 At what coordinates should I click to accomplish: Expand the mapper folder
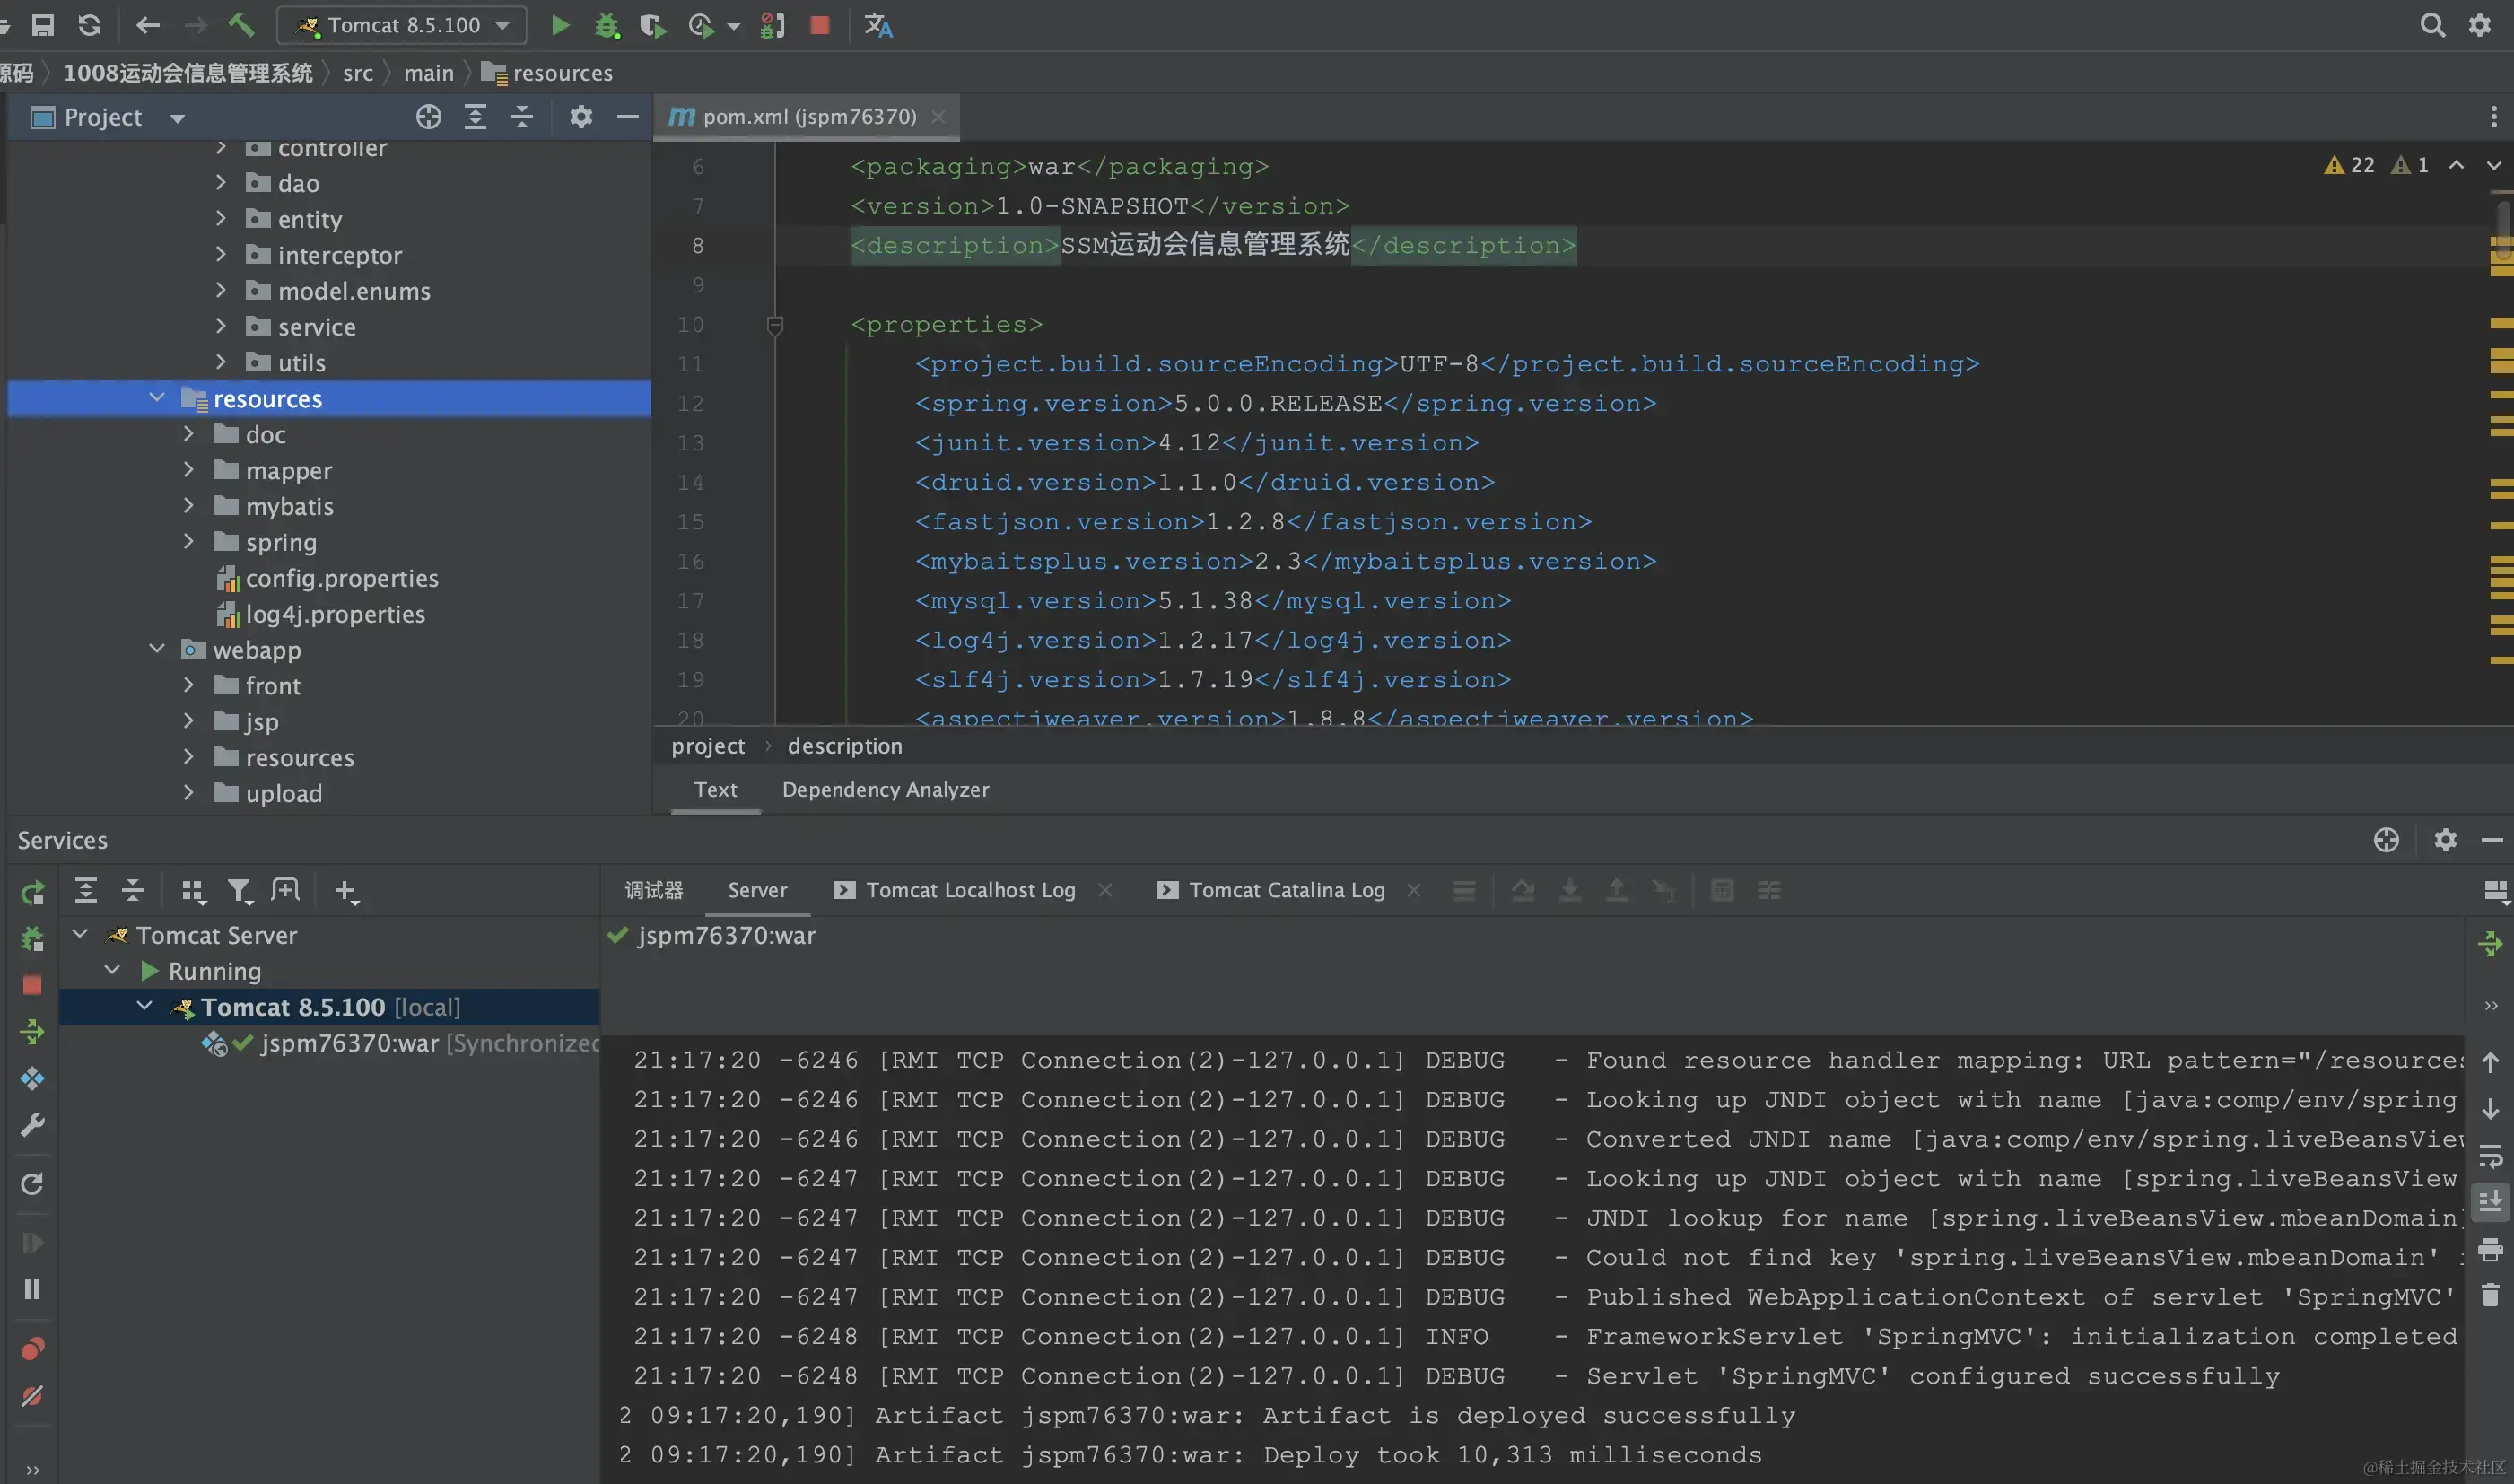[x=188, y=469]
